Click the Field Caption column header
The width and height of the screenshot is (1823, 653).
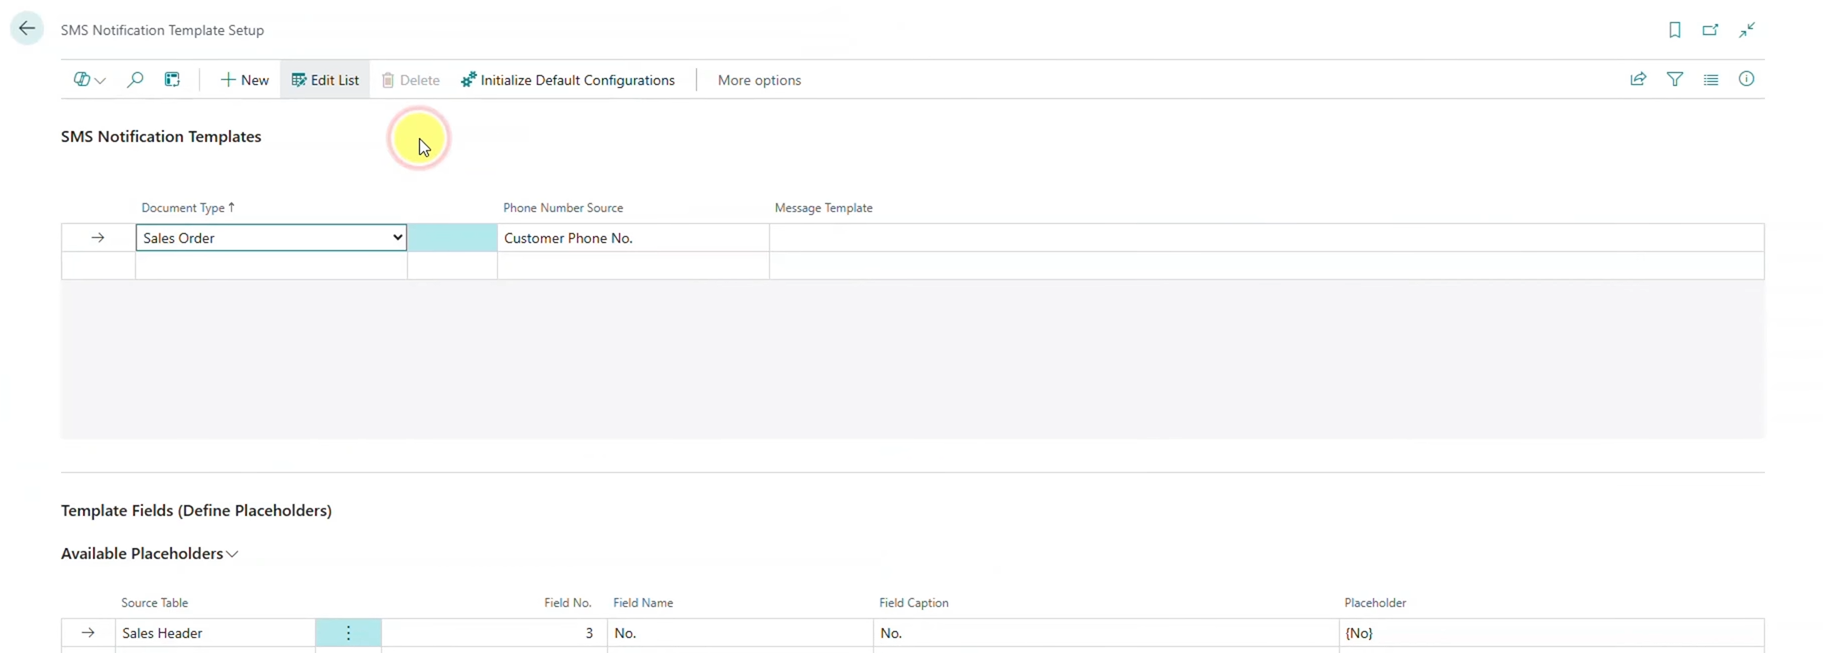click(x=914, y=603)
